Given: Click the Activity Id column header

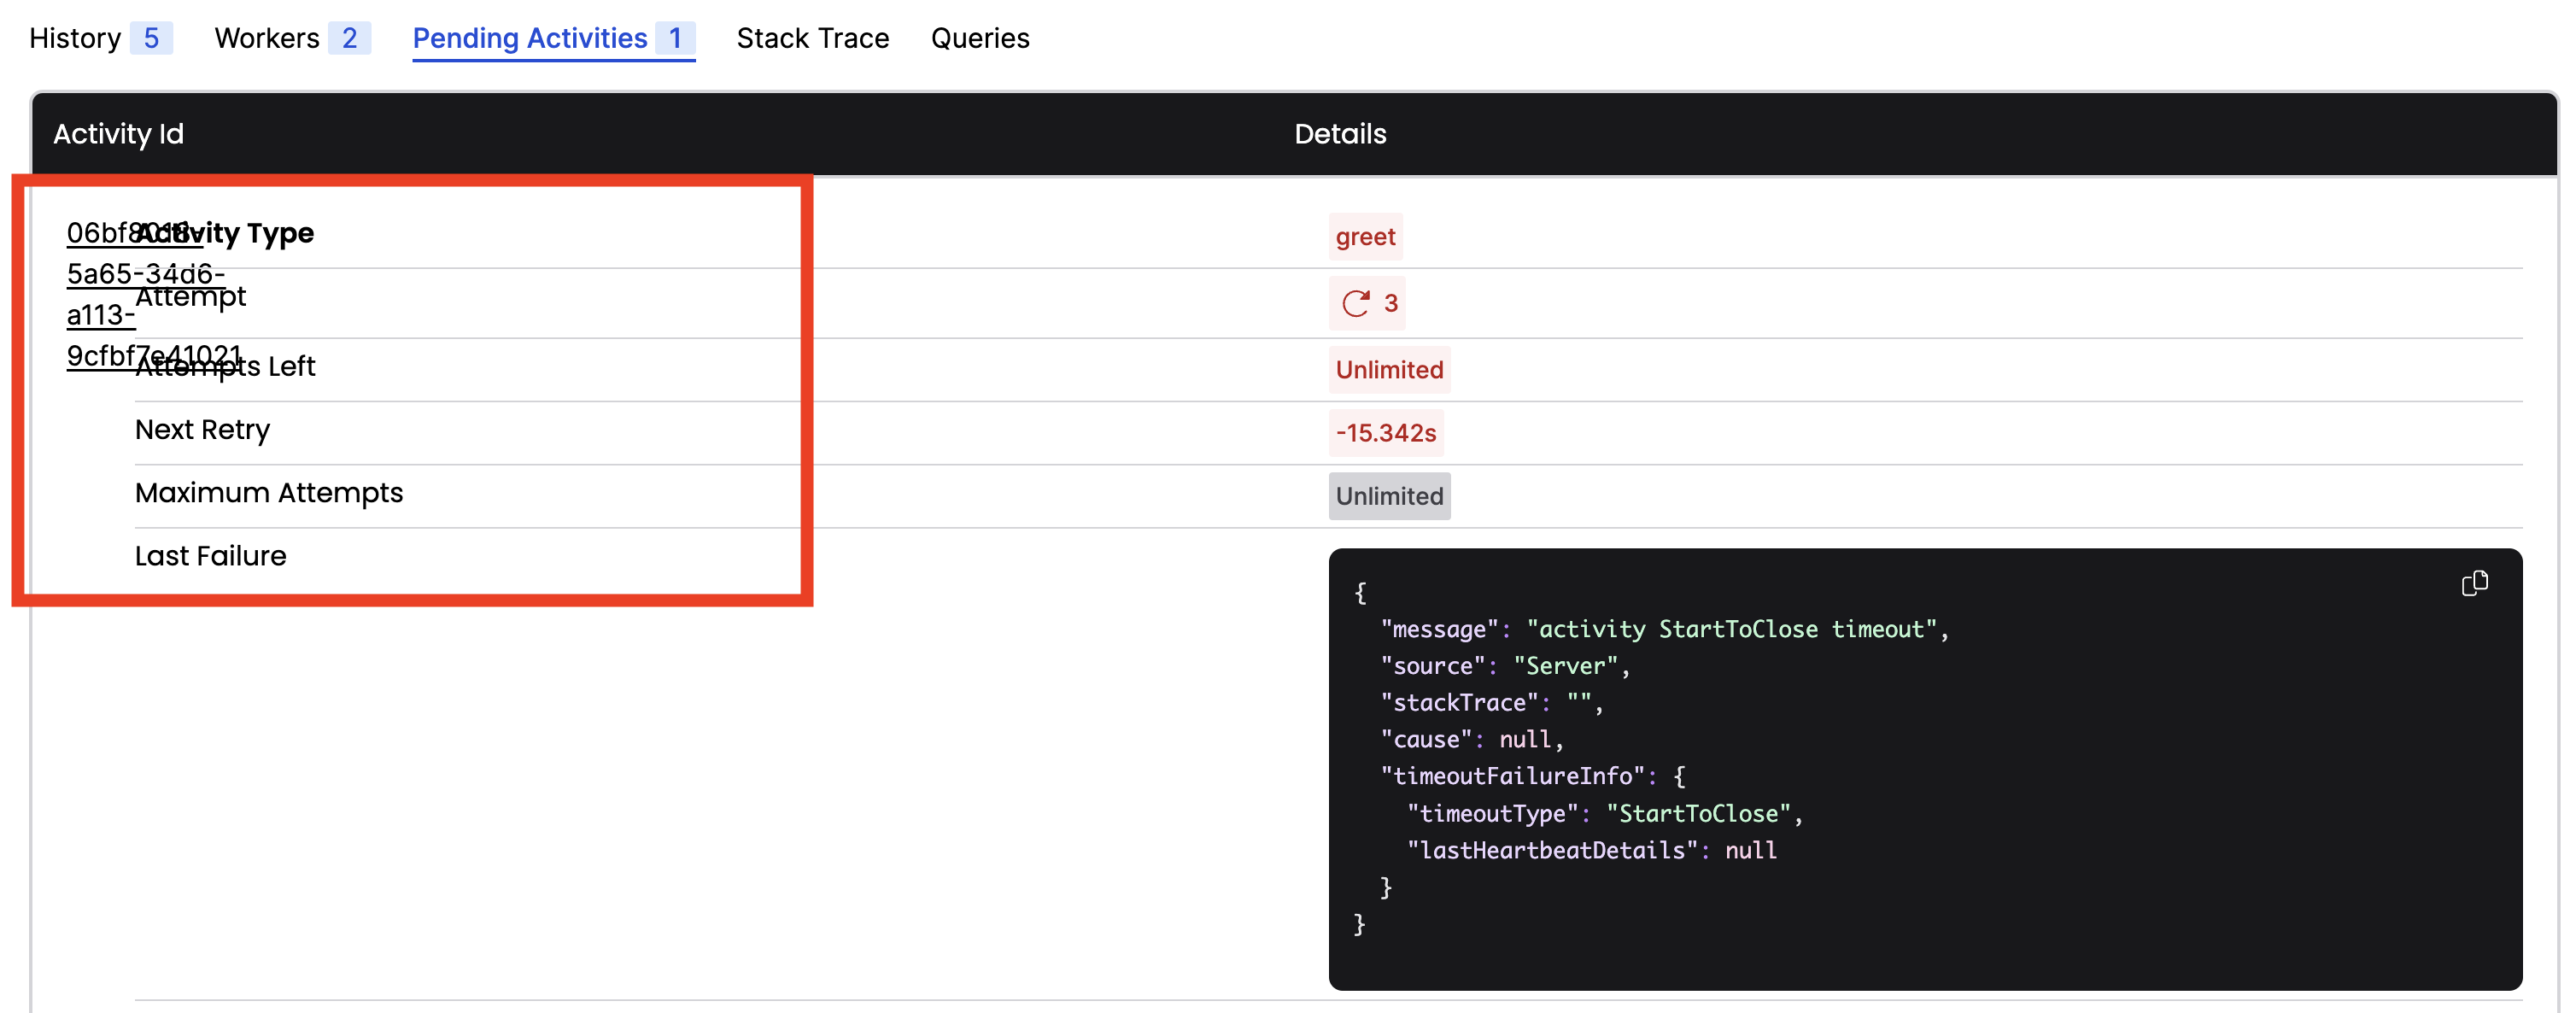Looking at the screenshot, I should click(x=119, y=134).
